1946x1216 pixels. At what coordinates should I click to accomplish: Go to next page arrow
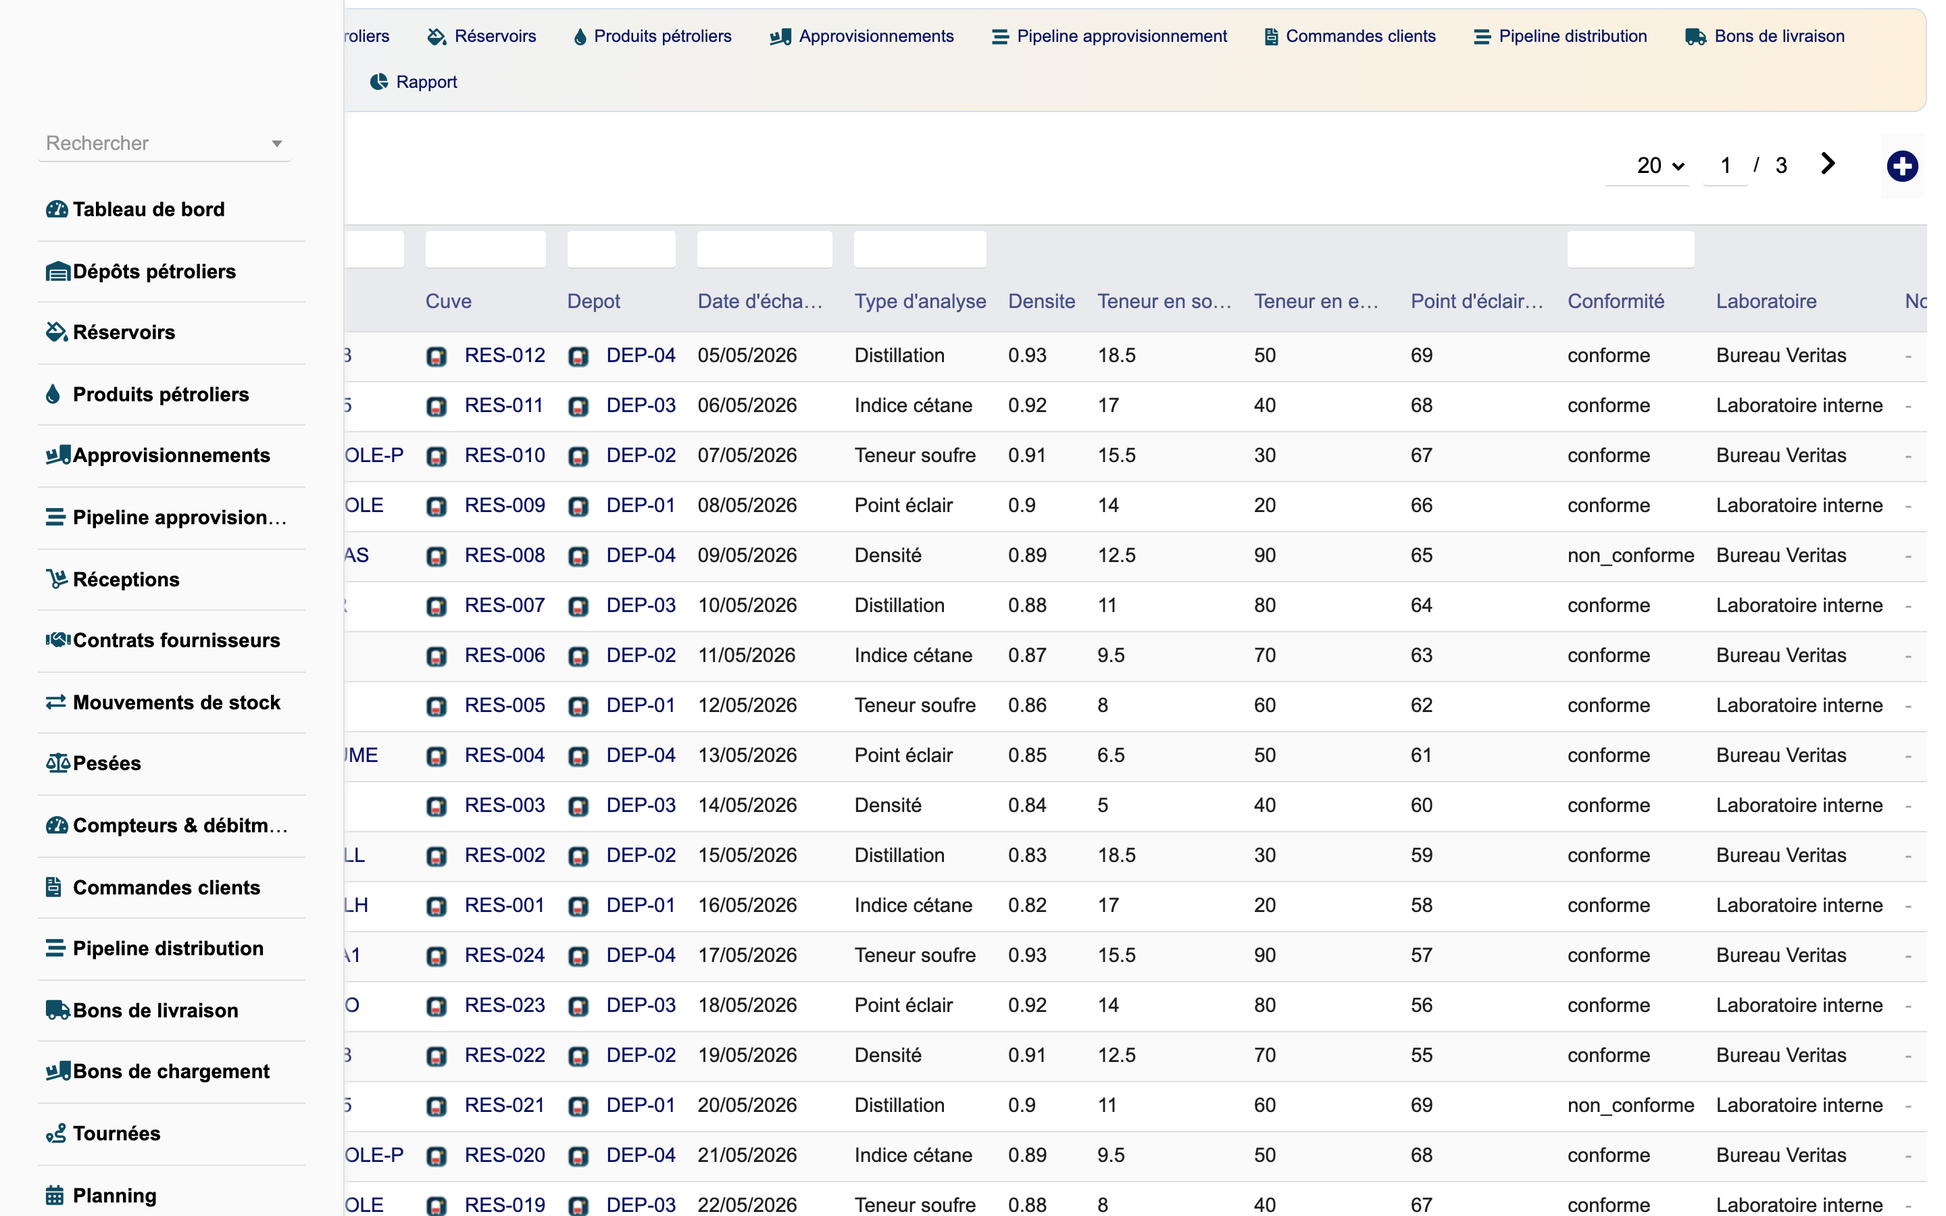[1828, 164]
